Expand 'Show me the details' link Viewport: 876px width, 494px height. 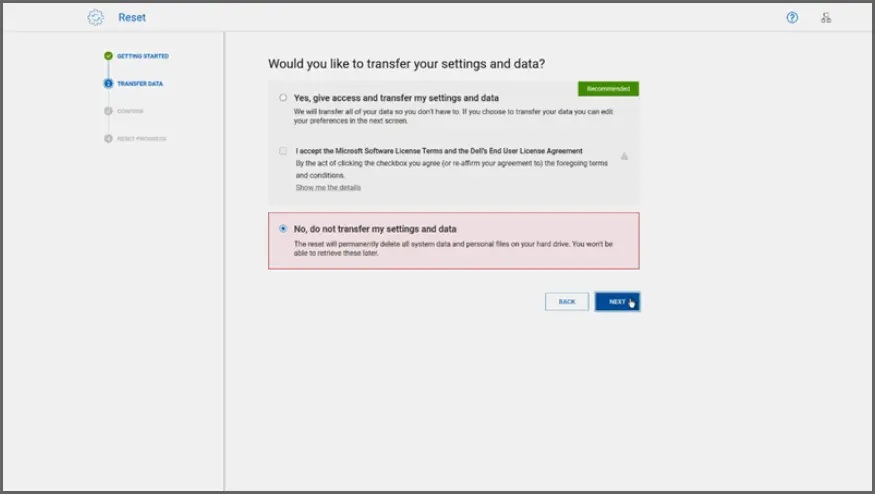[328, 188]
